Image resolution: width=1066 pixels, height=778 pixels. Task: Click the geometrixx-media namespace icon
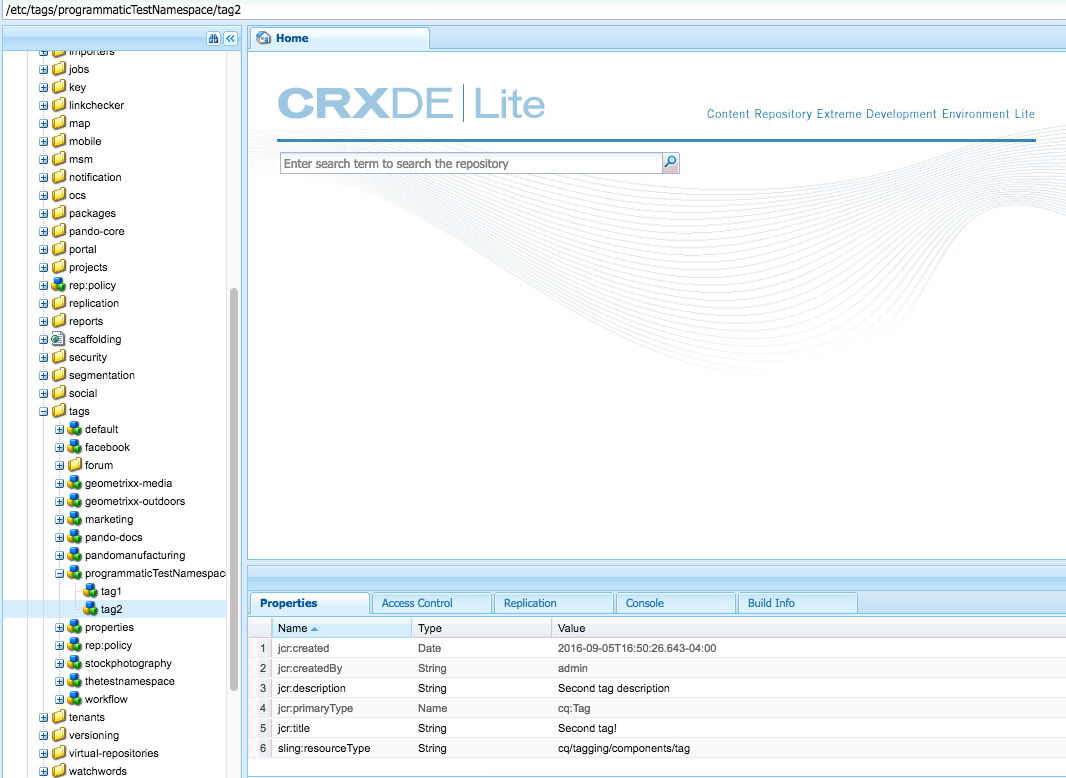(75, 483)
